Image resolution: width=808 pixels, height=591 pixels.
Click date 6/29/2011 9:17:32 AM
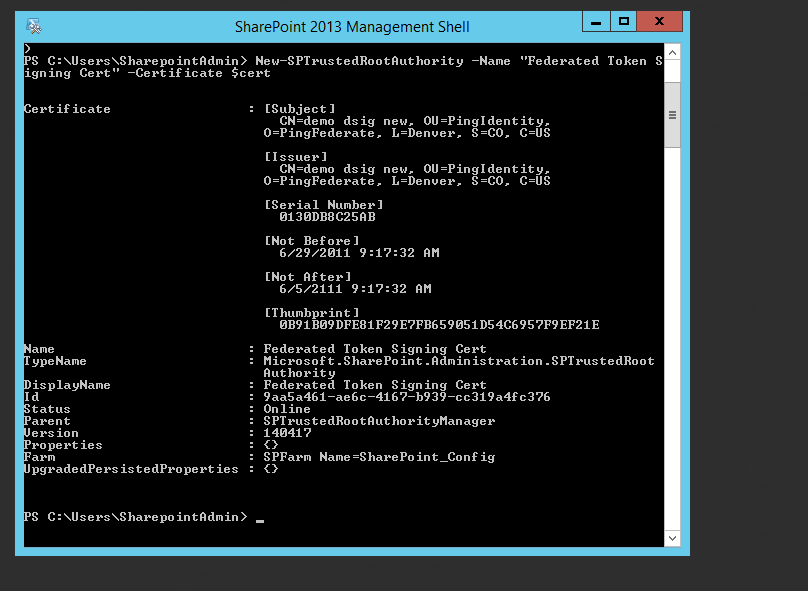(x=359, y=253)
